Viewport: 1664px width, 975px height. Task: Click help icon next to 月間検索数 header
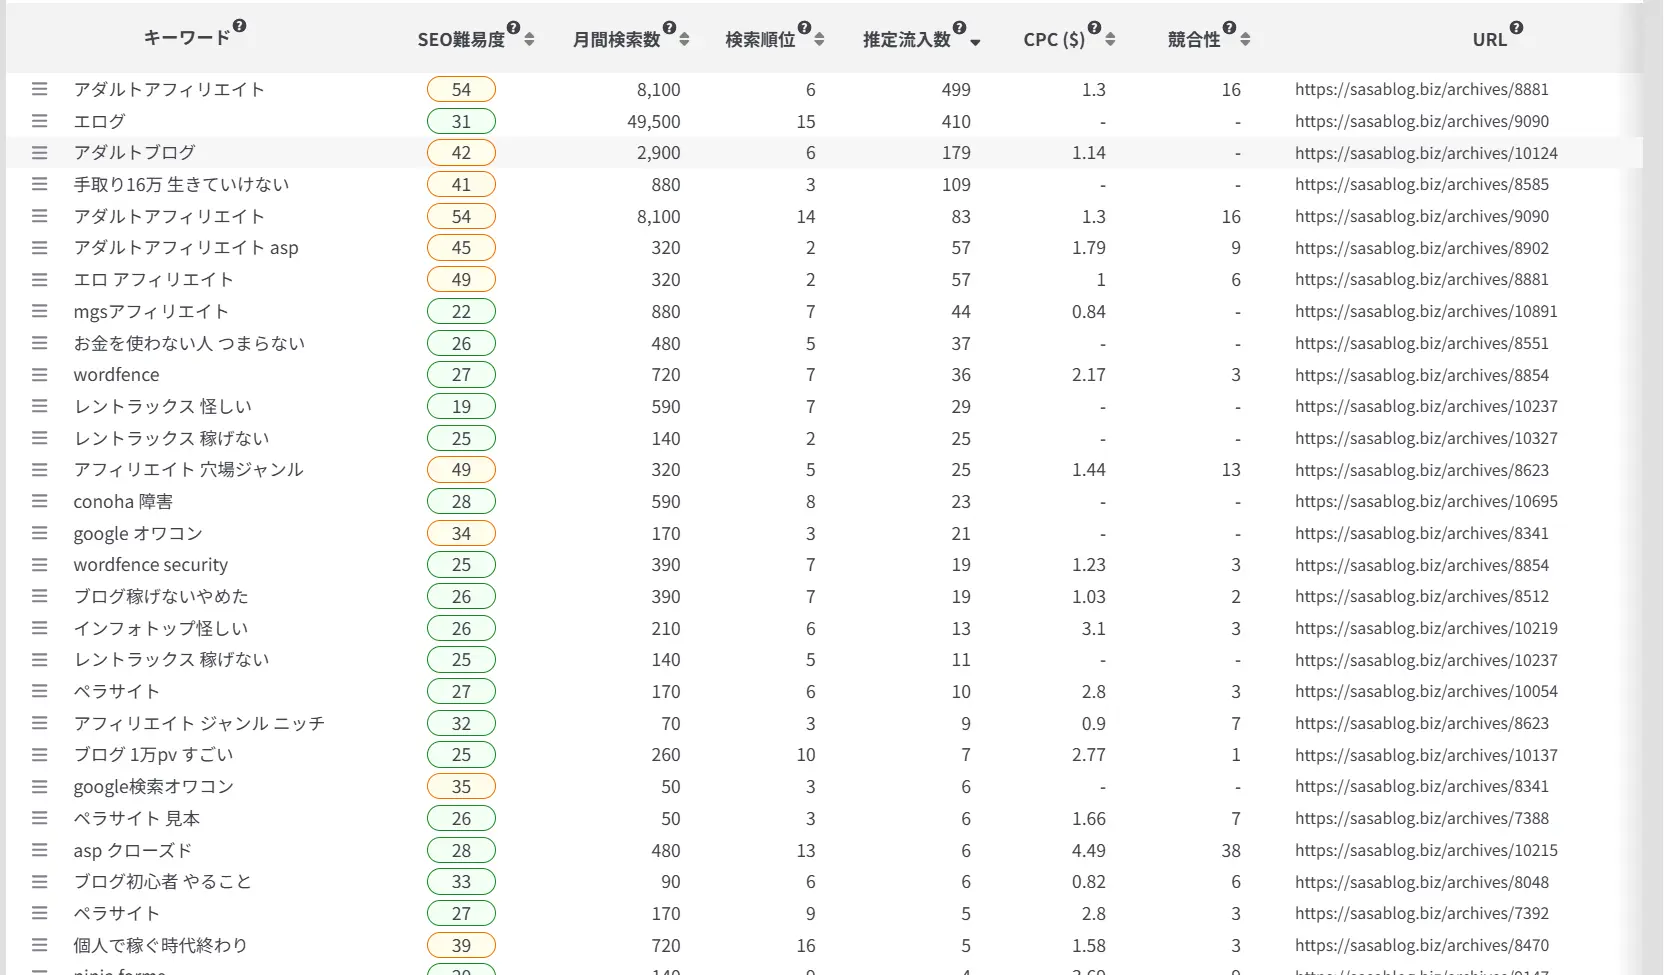669,28
